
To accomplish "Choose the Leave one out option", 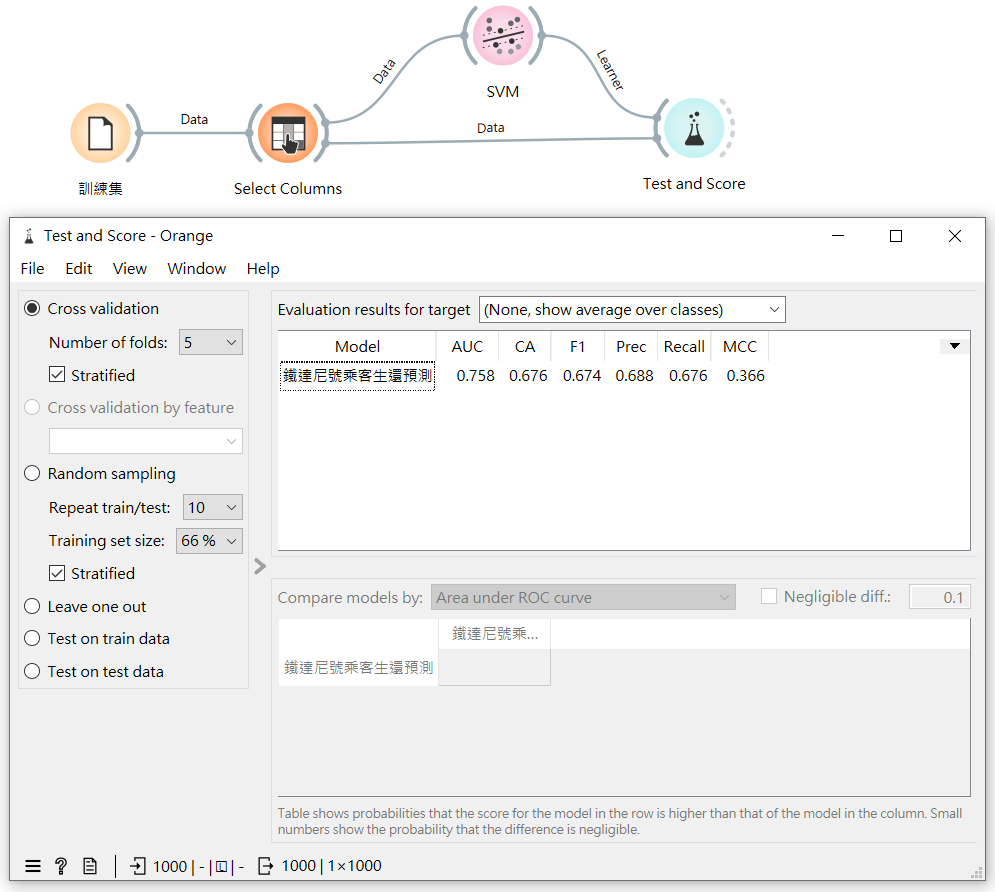I will pos(33,607).
